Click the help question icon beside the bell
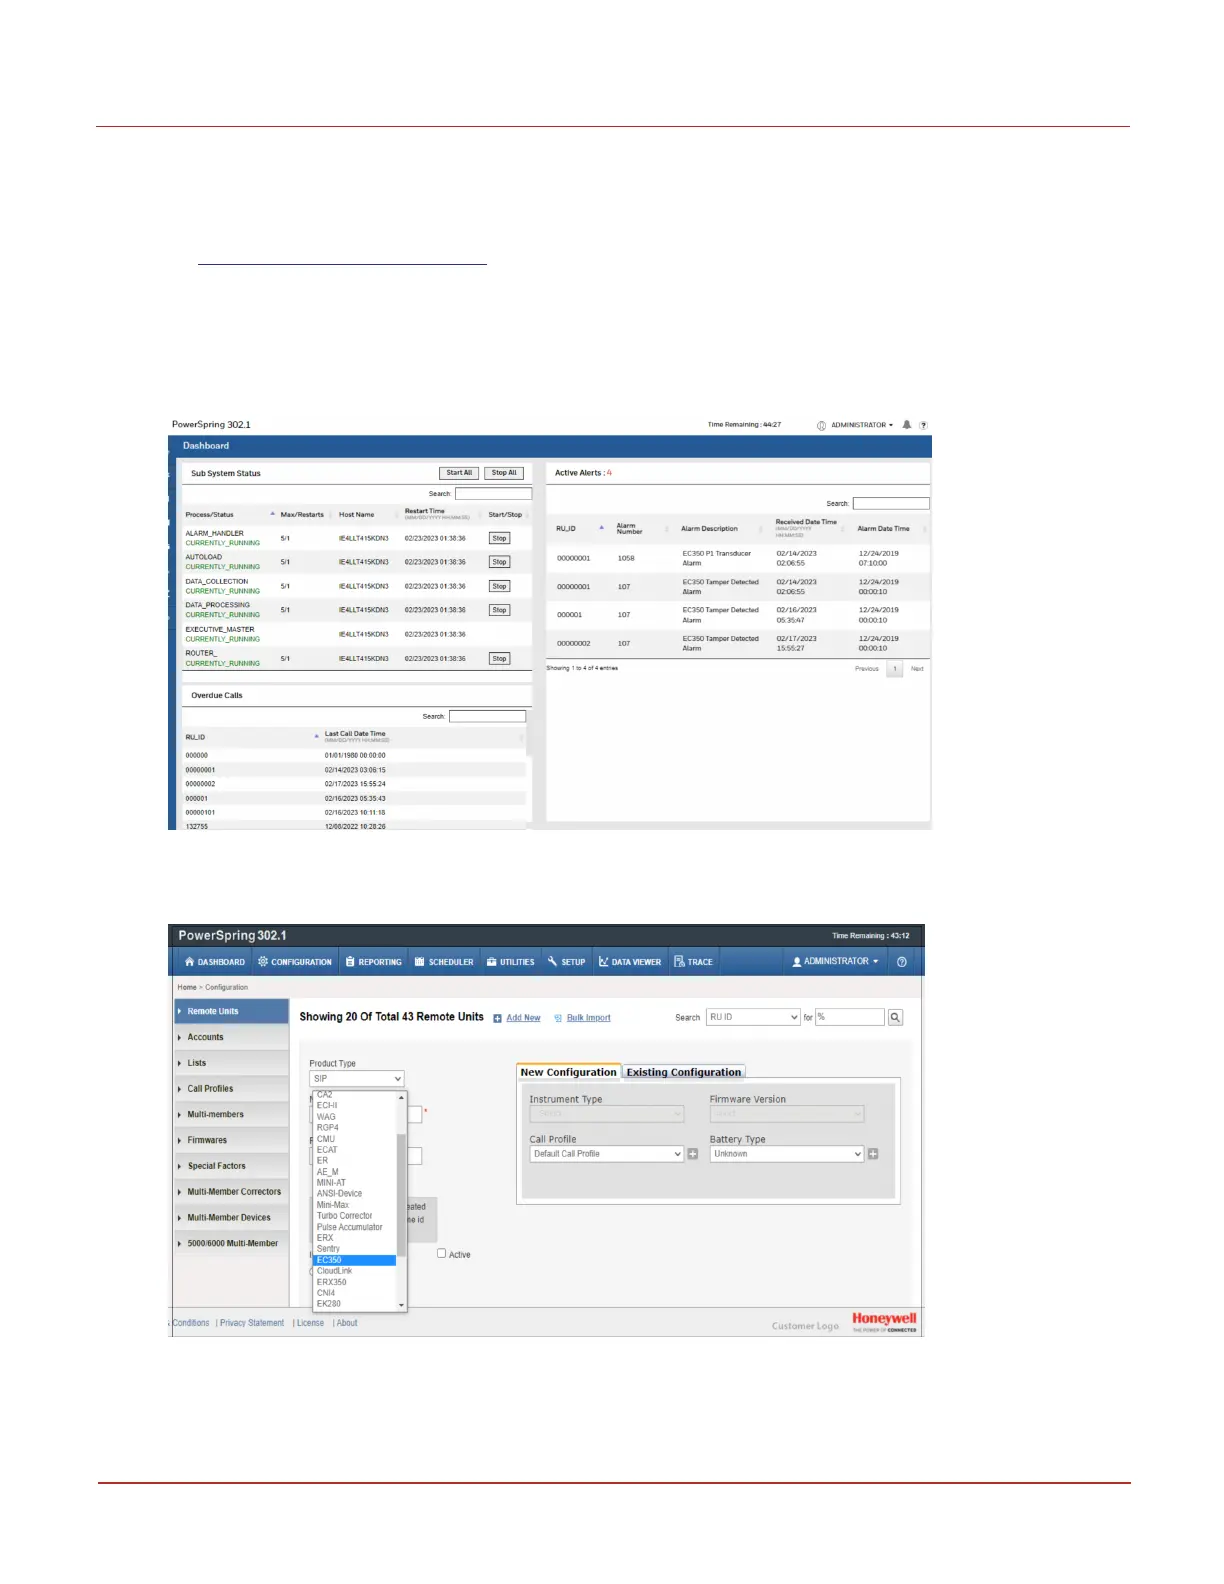1224x1584 pixels. [x=923, y=425]
